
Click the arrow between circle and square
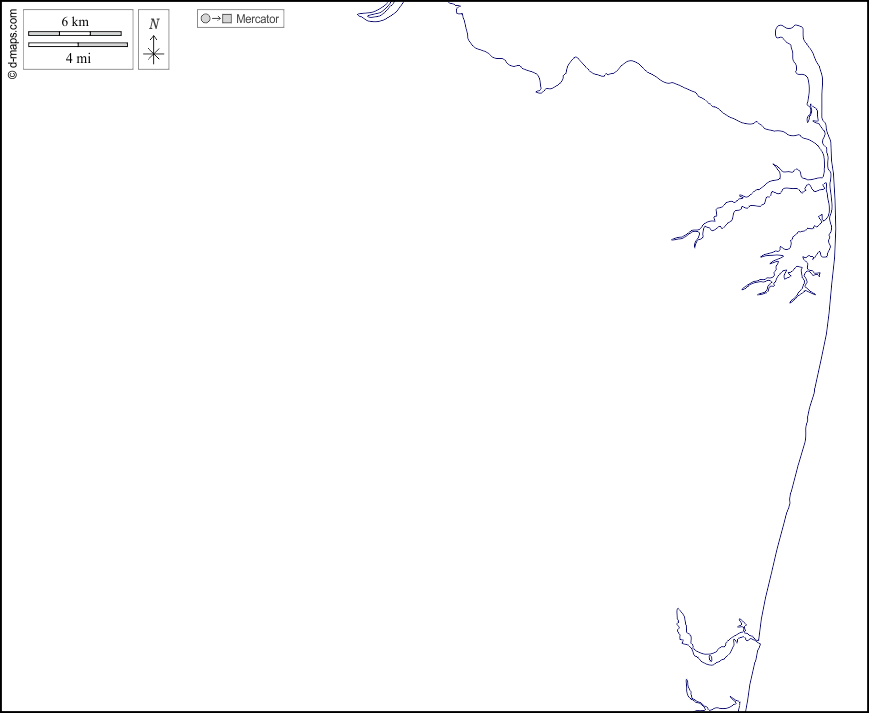(216, 19)
